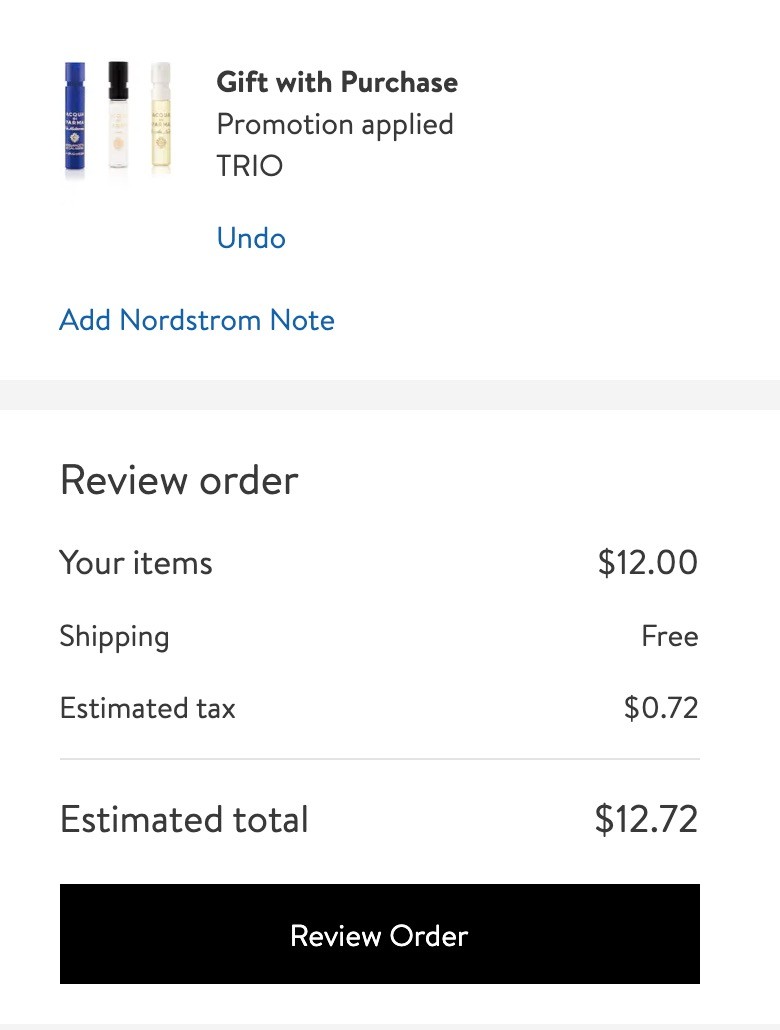Click the white-capped yellow perfume vial
The height and width of the screenshot is (1030, 780).
pyautogui.click(x=161, y=119)
